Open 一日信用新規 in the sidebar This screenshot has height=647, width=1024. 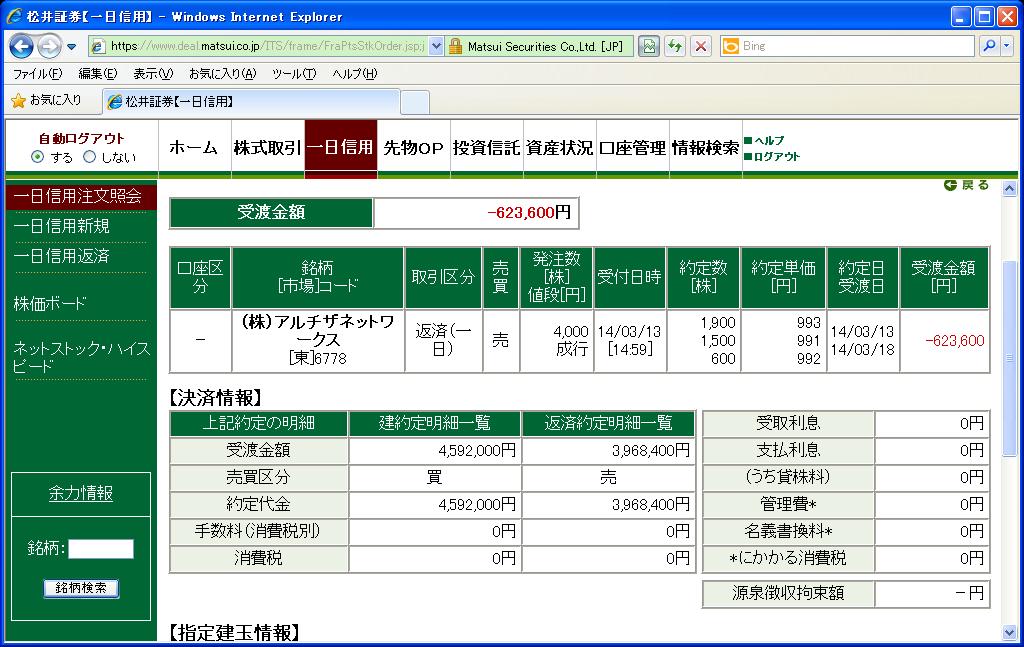click(x=62, y=226)
